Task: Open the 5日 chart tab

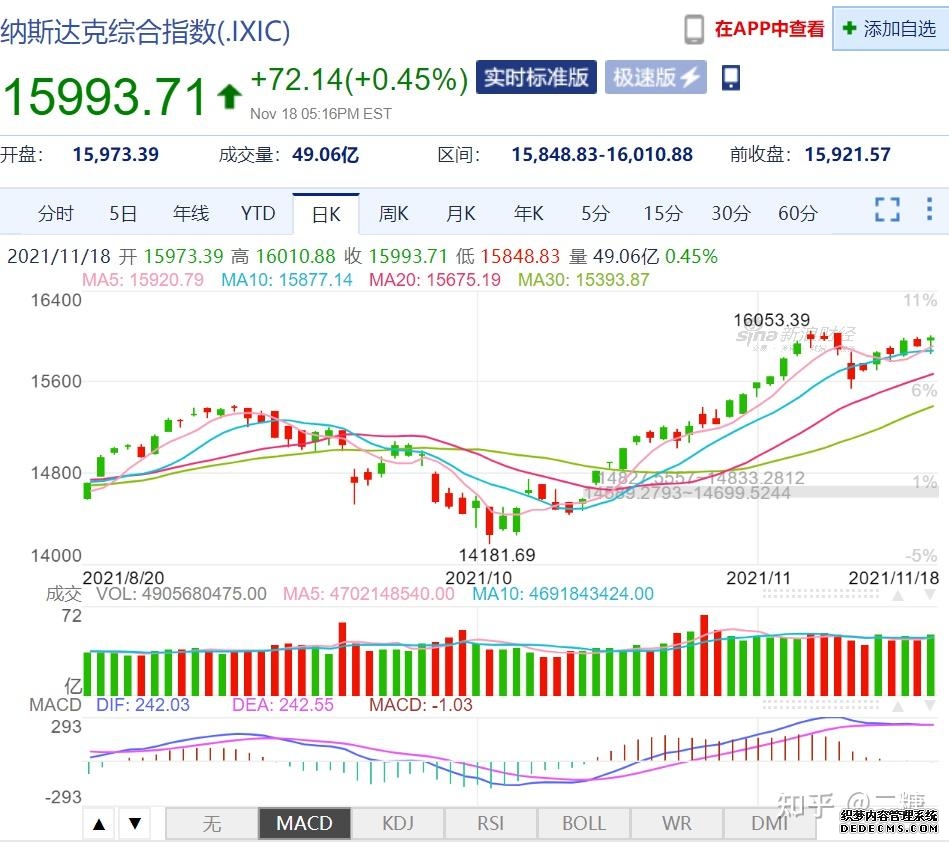Action: [x=123, y=214]
